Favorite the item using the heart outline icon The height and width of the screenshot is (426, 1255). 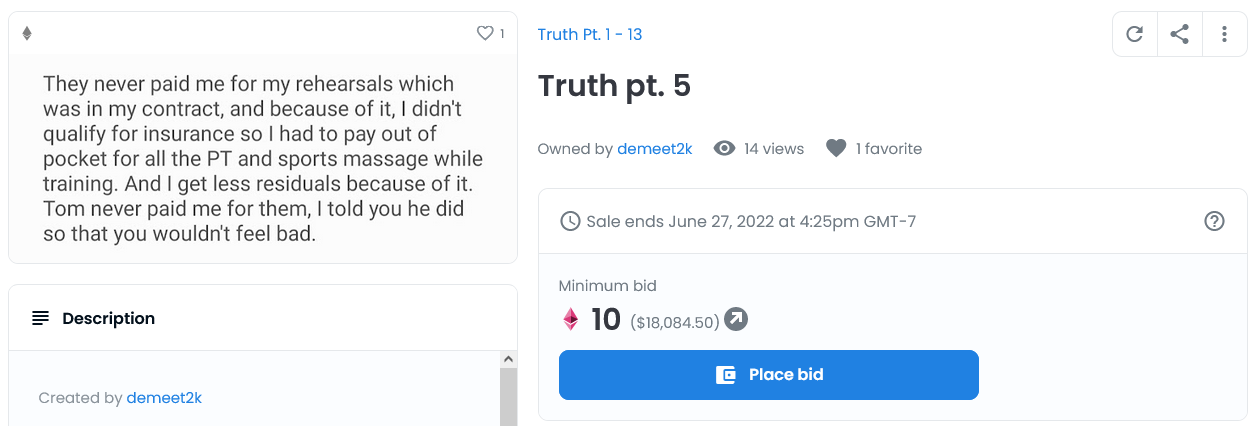(x=485, y=33)
